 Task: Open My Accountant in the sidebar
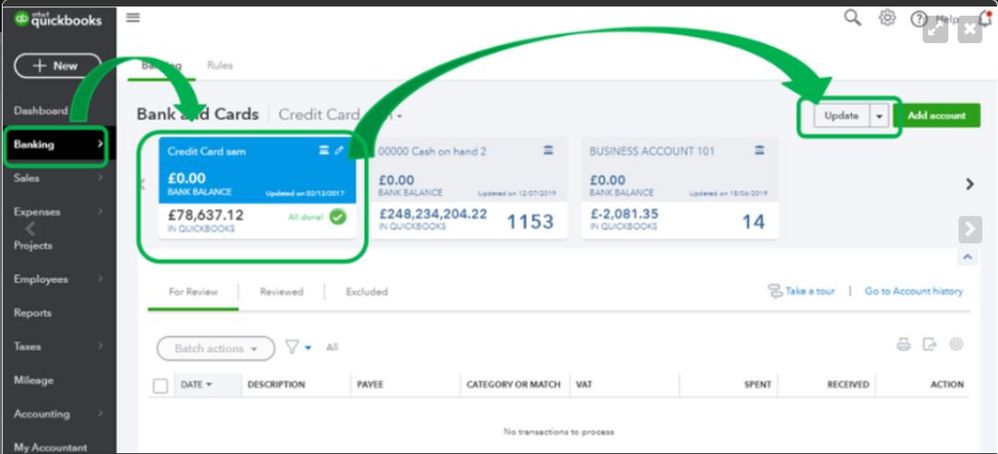click(50, 447)
